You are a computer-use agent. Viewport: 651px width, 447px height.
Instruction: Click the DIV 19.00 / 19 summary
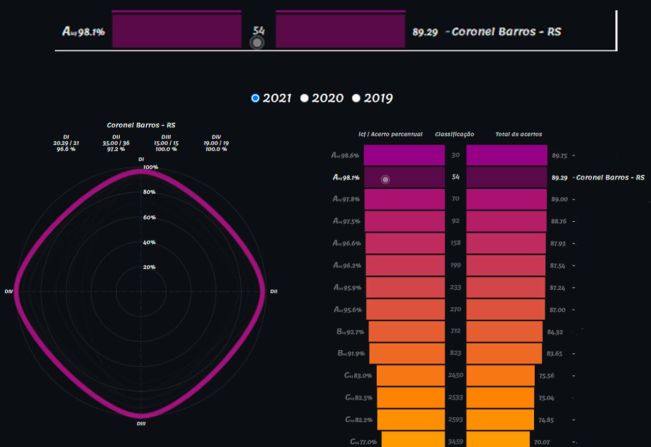click(x=216, y=143)
